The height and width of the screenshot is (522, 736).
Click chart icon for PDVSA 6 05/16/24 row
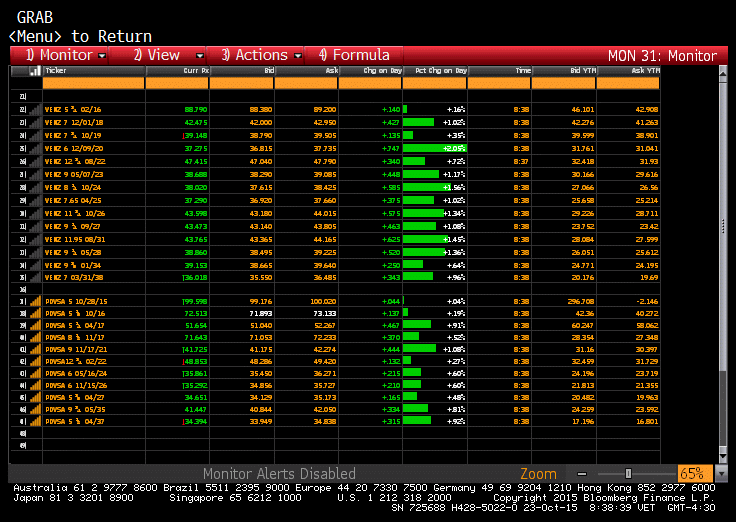pos(35,374)
